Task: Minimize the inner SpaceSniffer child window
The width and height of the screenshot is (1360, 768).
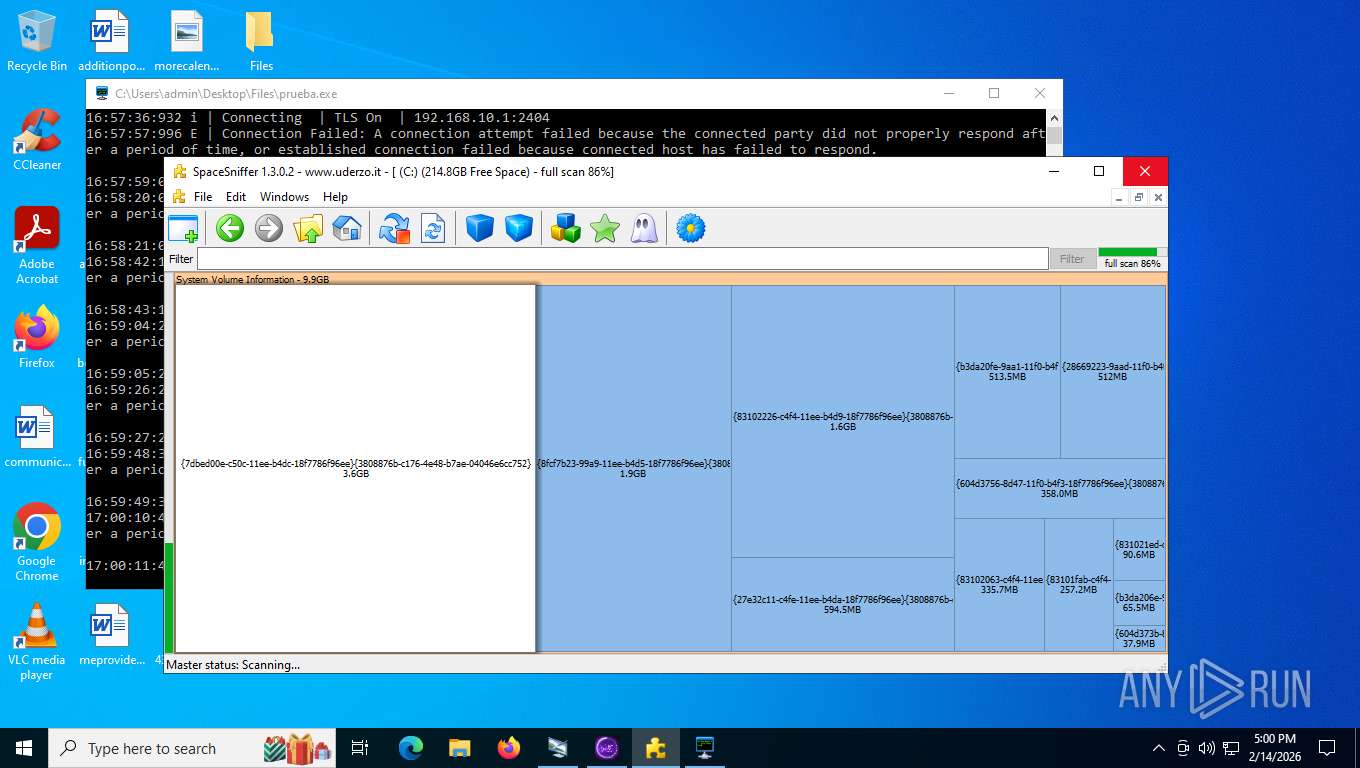Action: pyautogui.click(x=1121, y=198)
